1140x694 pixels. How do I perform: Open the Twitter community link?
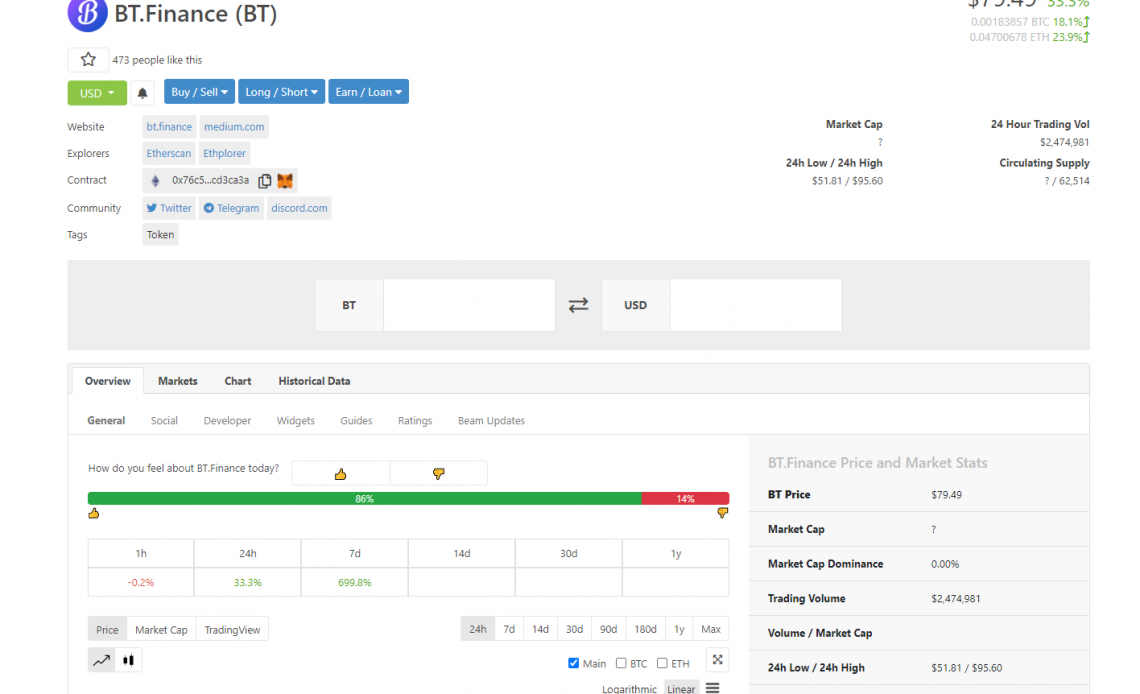pyautogui.click(x=169, y=208)
